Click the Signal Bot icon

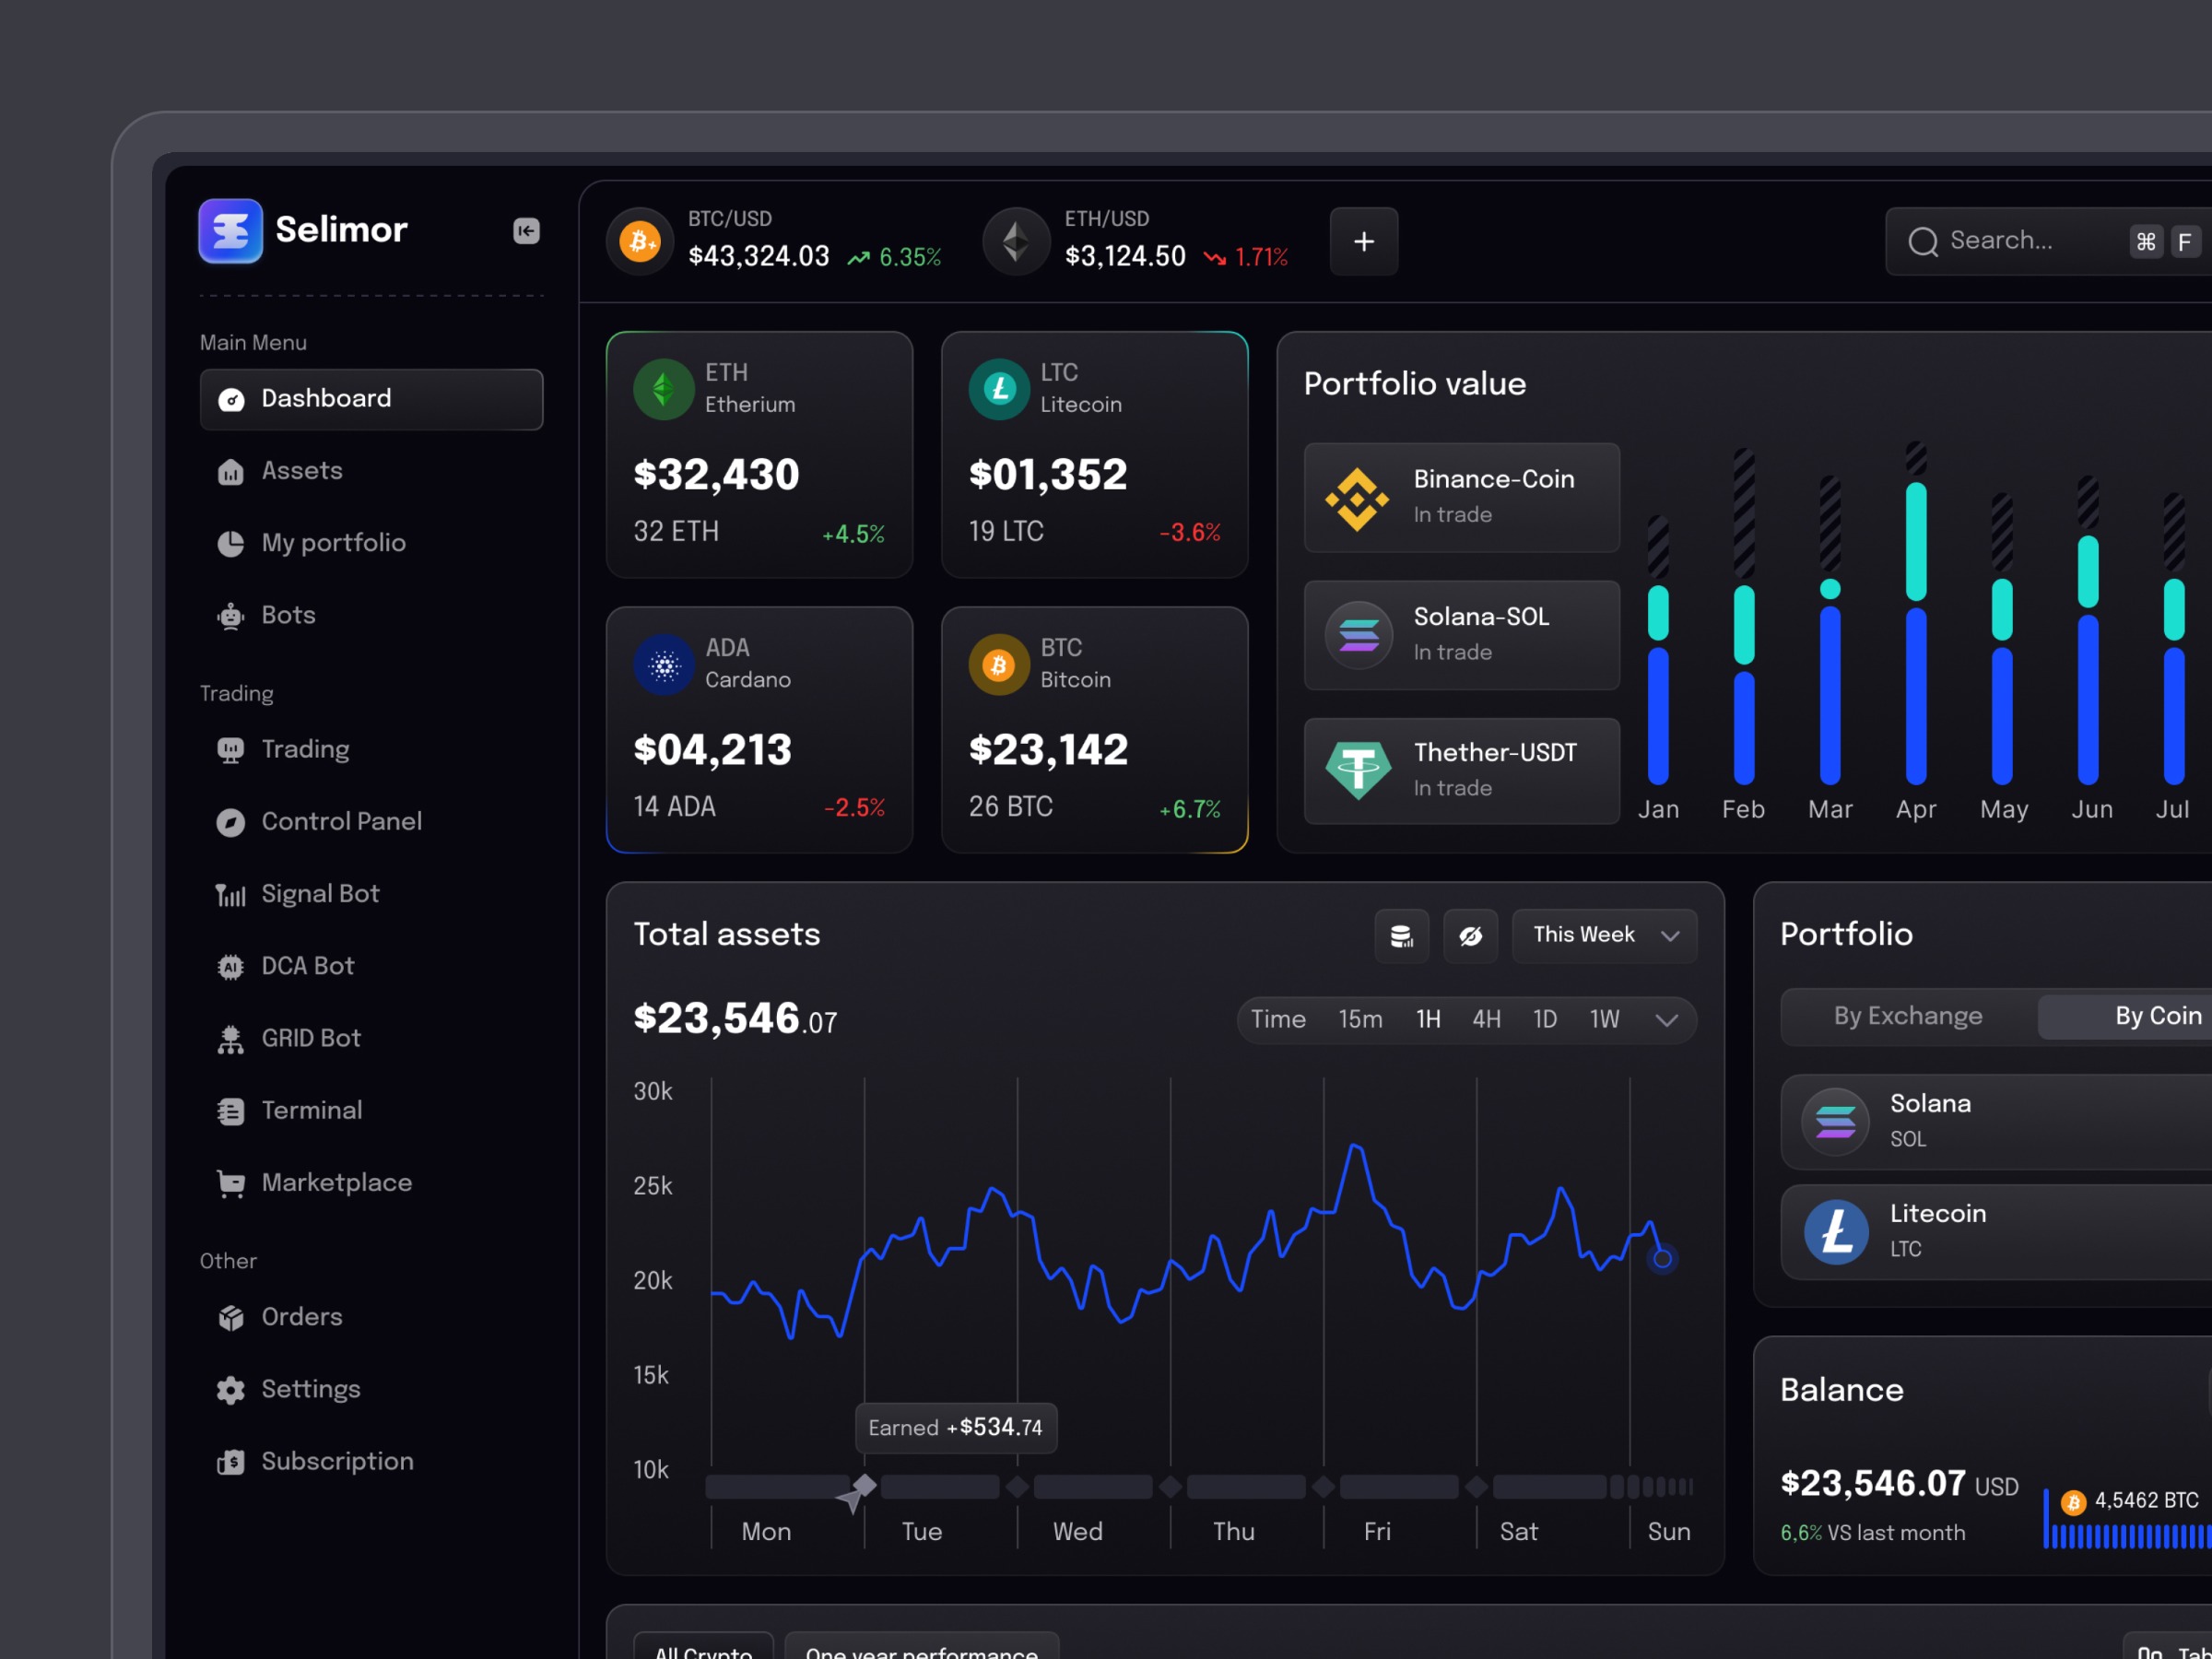231,895
